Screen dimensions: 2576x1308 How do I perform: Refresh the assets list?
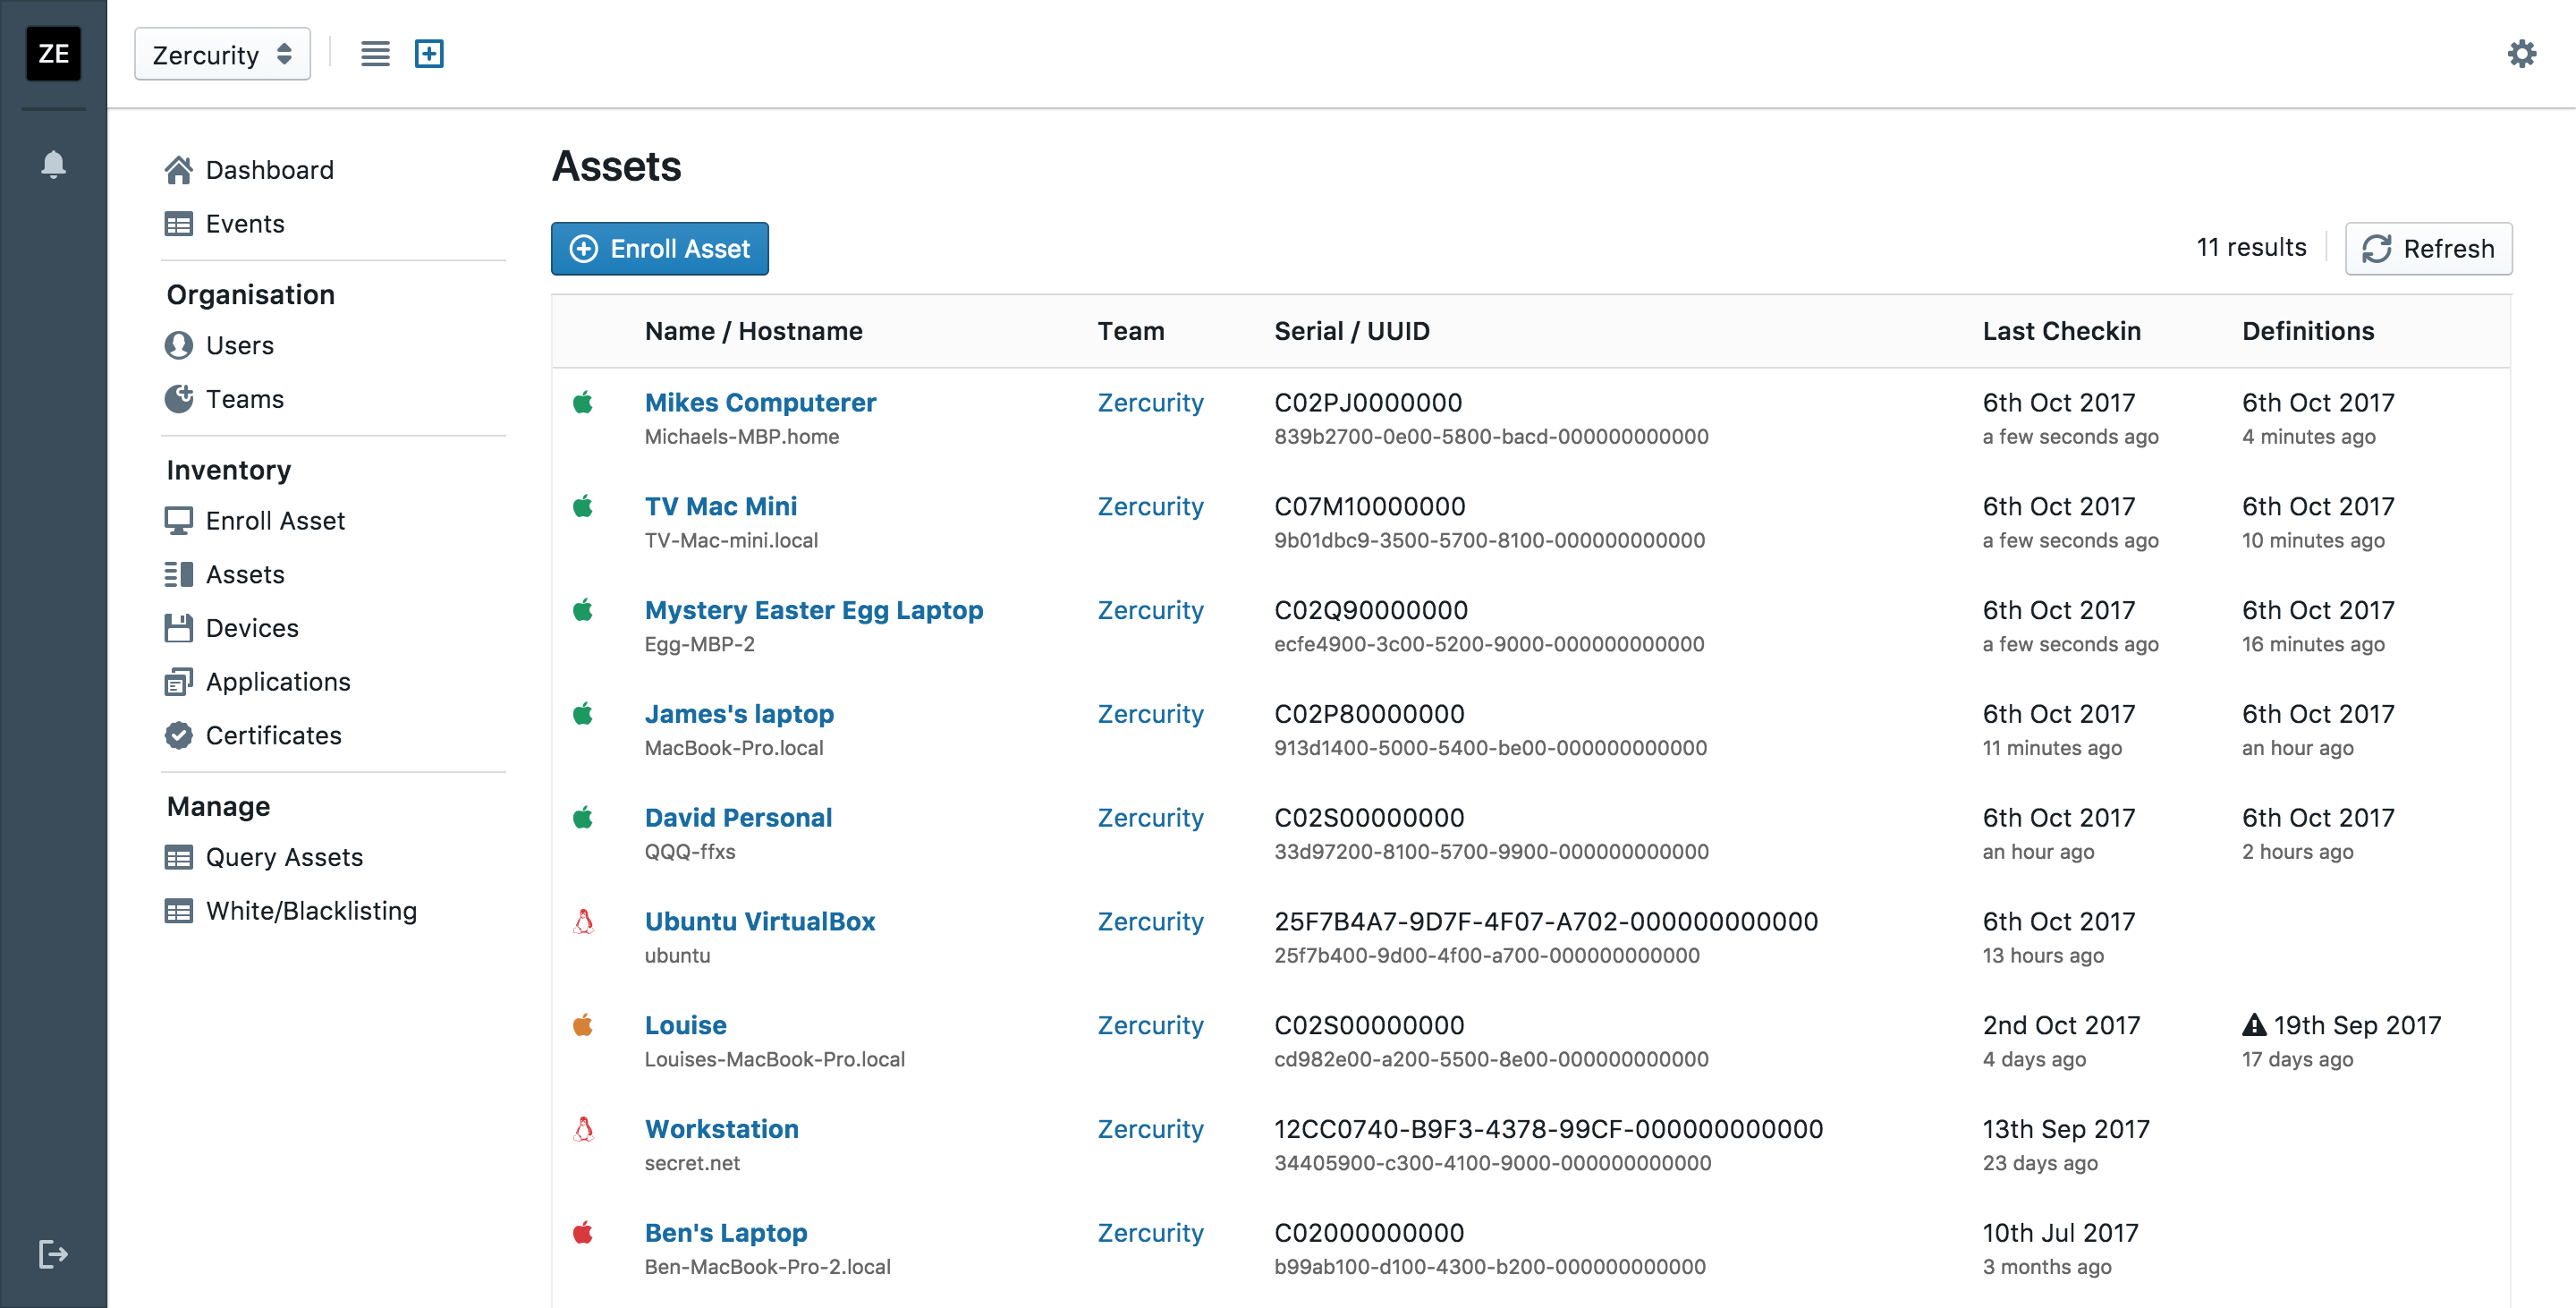tap(2428, 249)
